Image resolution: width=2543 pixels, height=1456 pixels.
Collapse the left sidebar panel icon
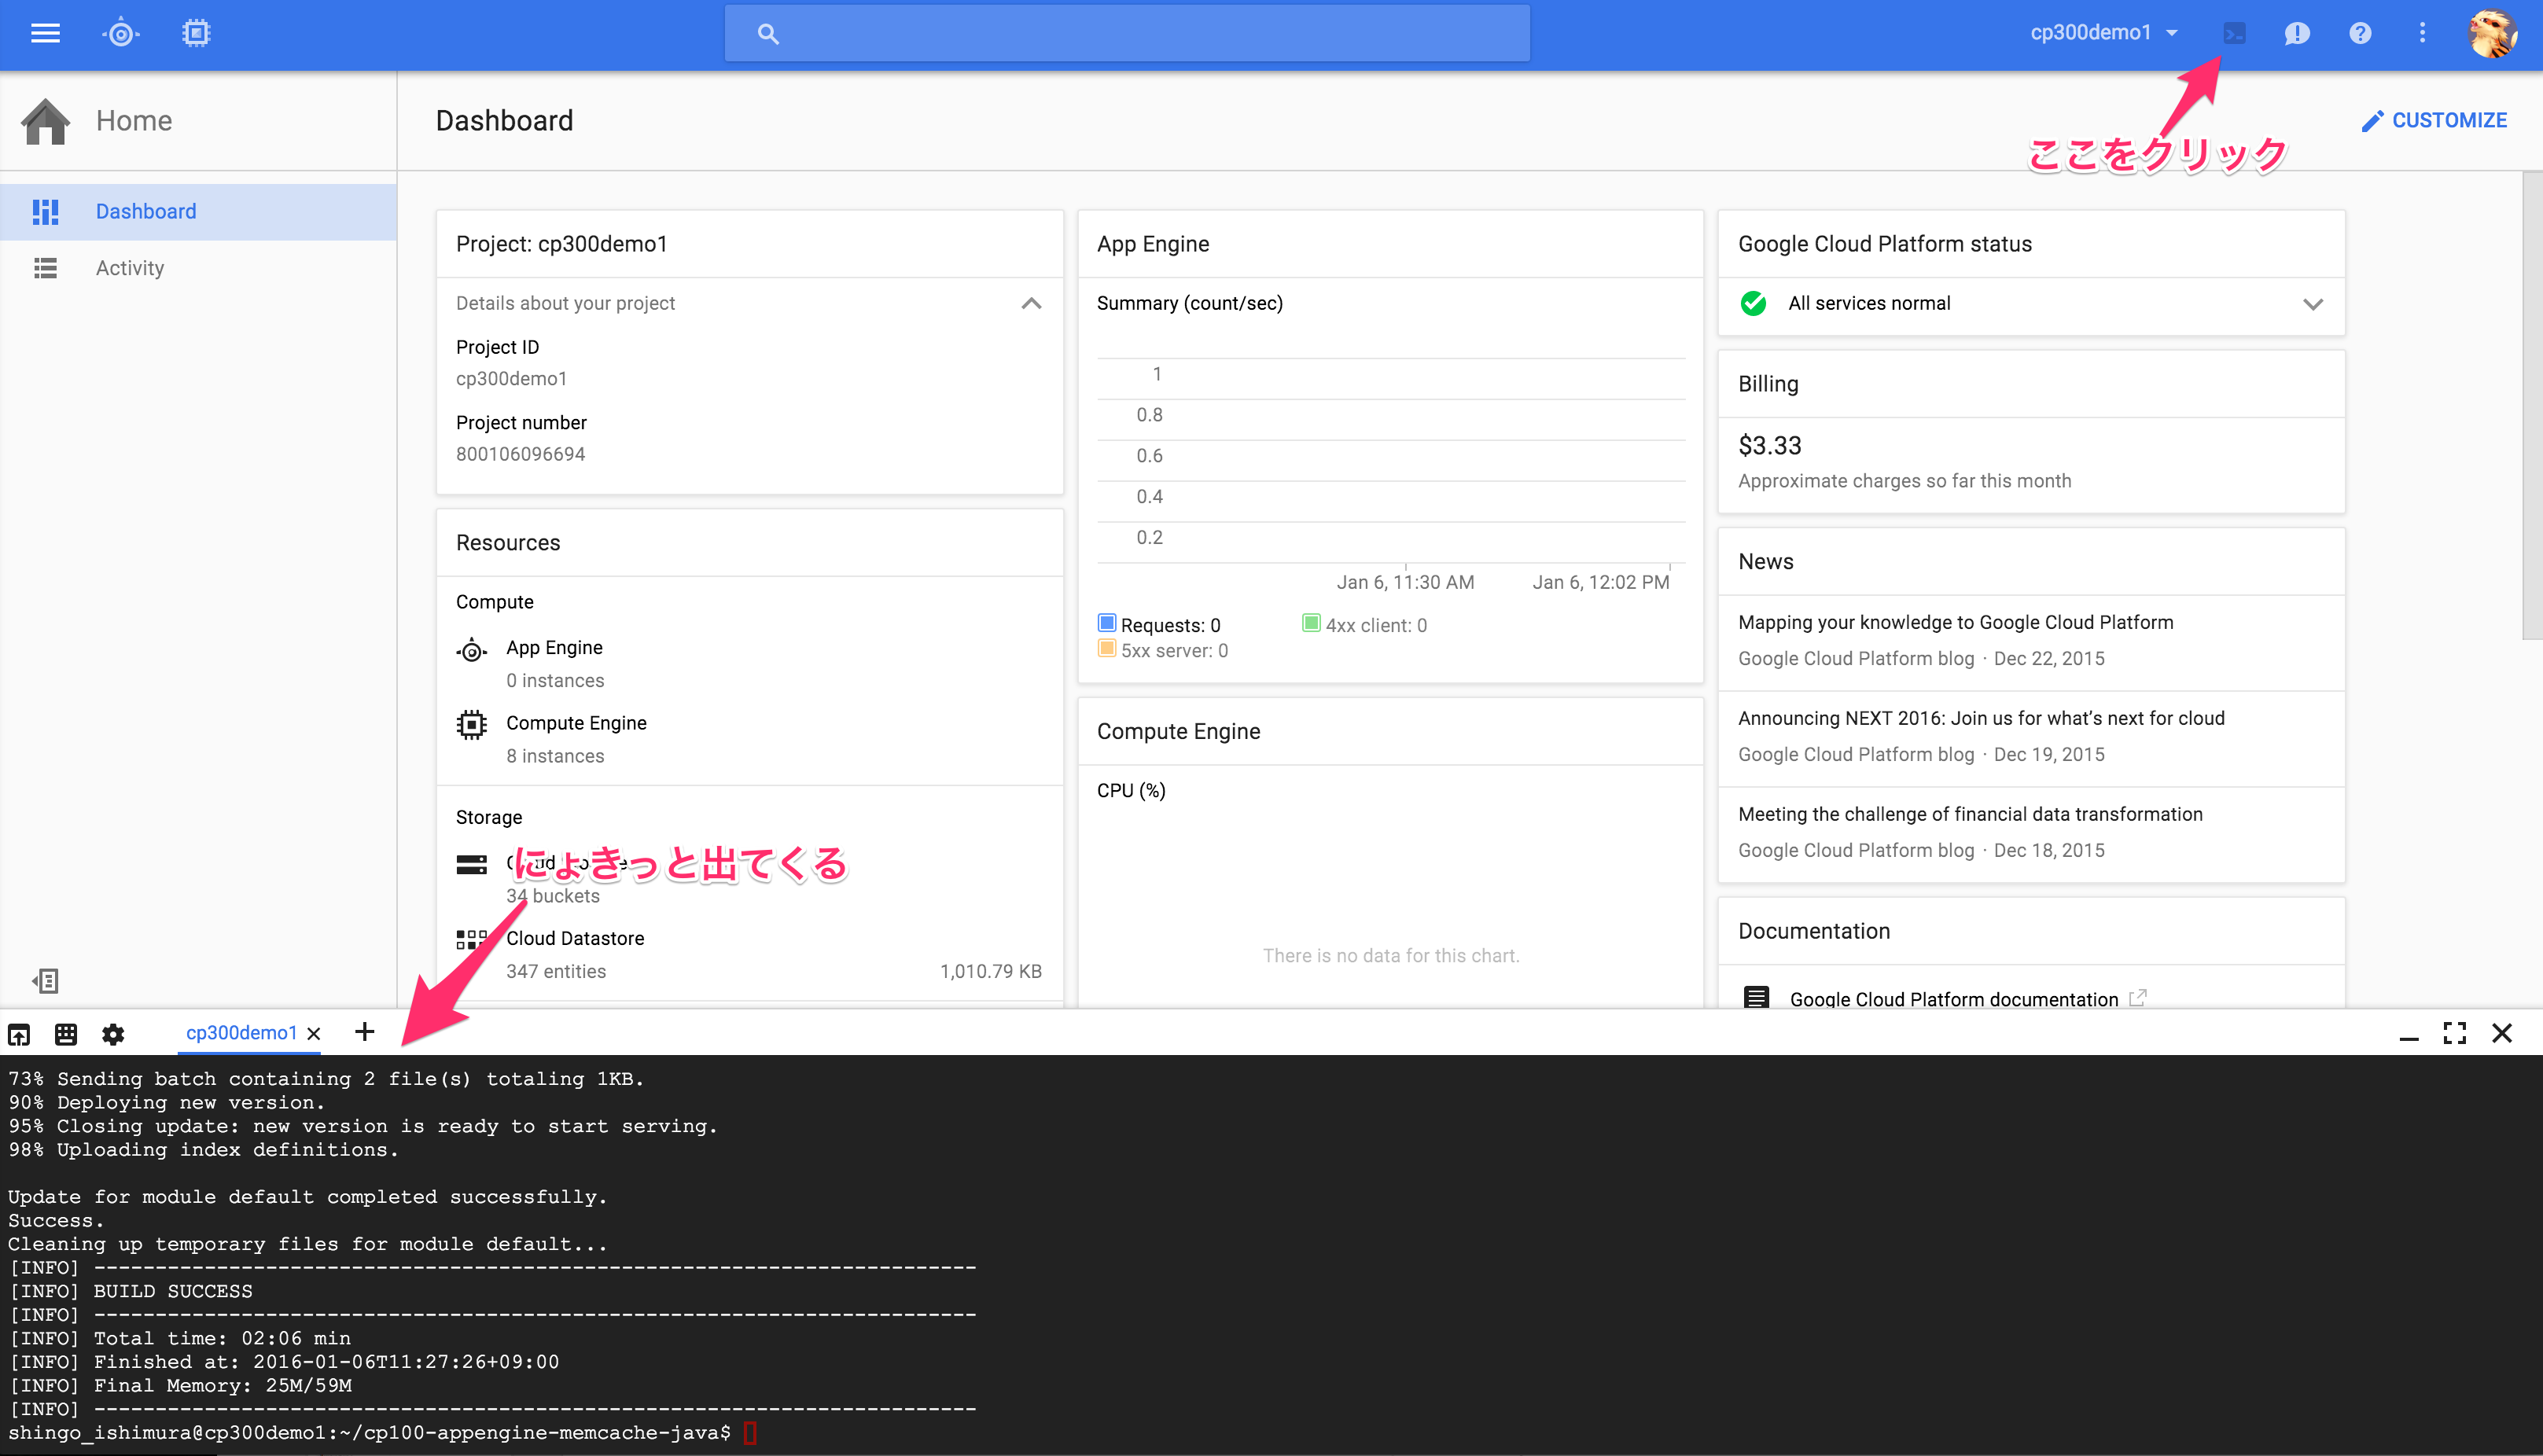click(46, 981)
